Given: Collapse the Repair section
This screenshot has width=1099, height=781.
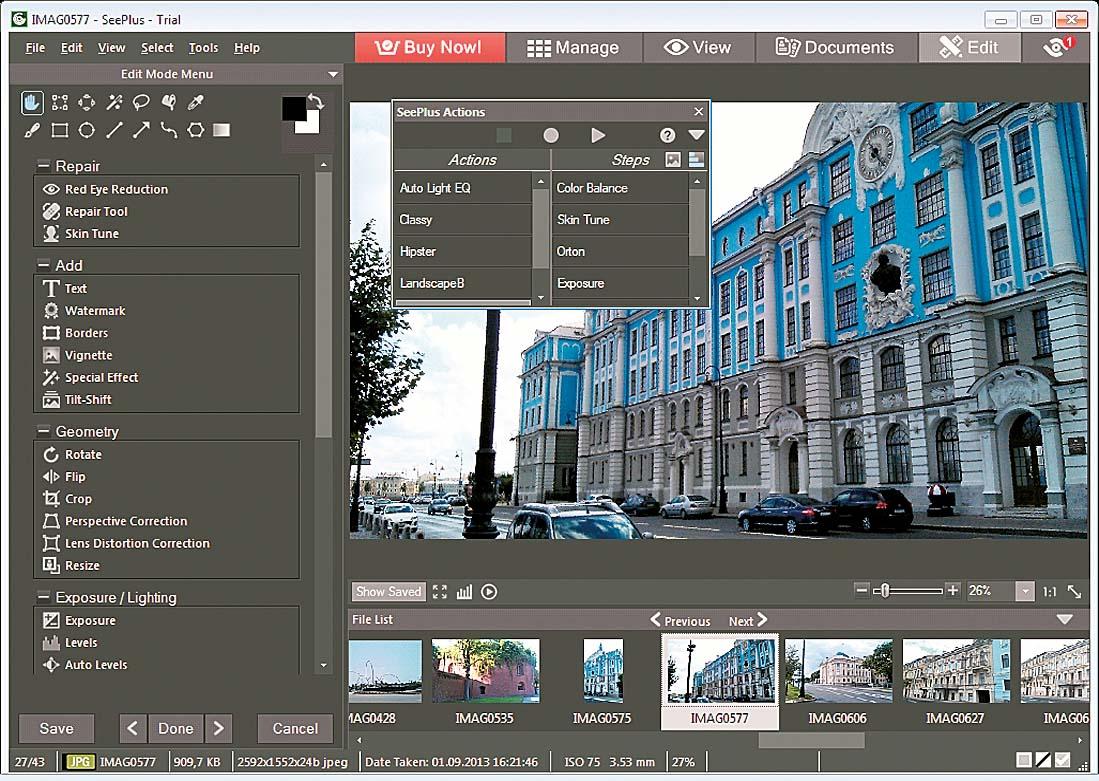Looking at the screenshot, I should pyautogui.click(x=44, y=166).
